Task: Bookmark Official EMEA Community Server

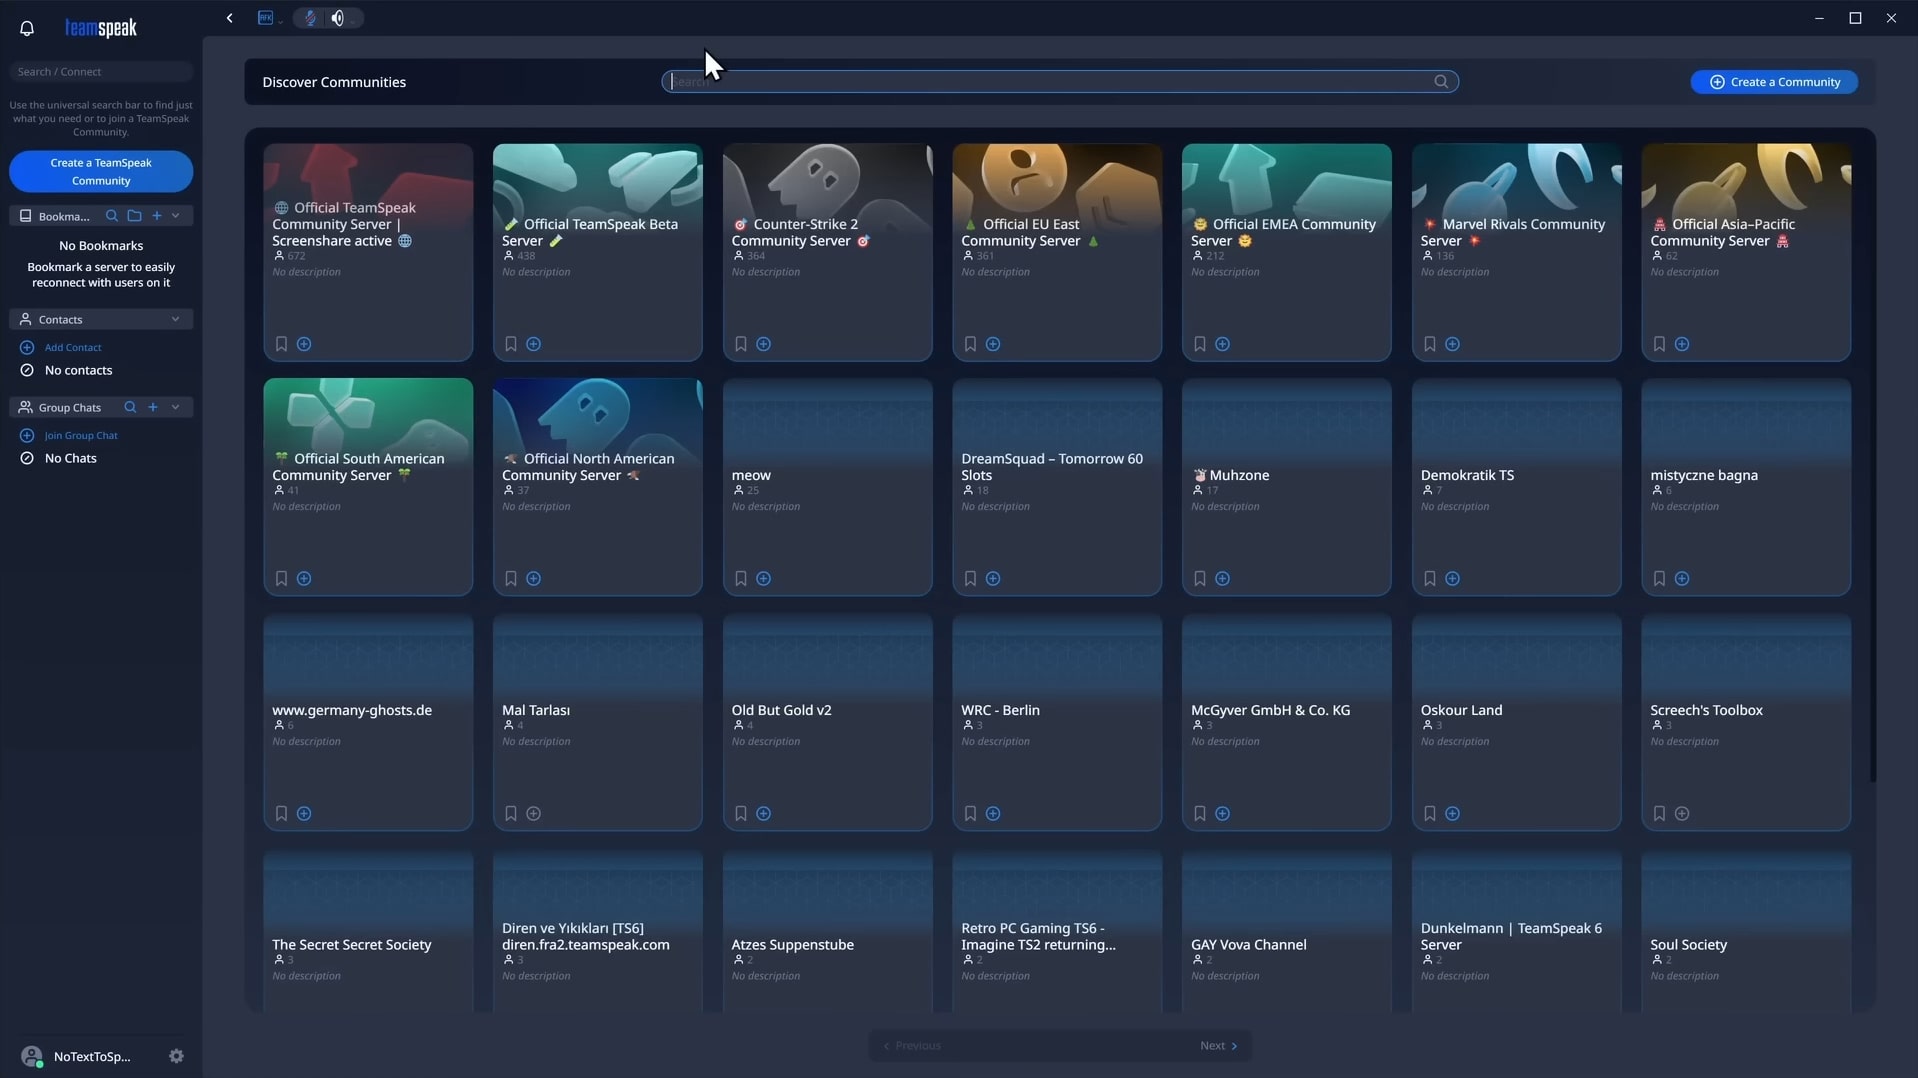Action: pos(1200,344)
